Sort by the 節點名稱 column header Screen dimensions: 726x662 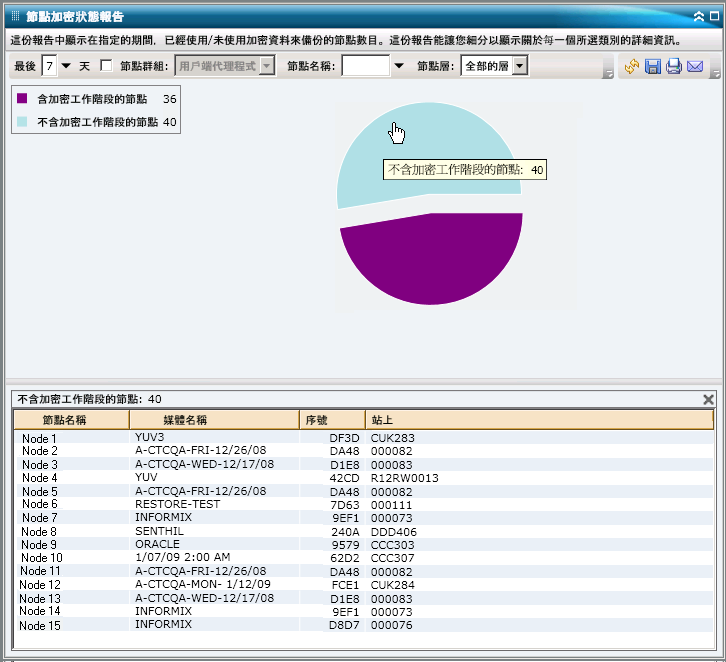pyautogui.click(x=65, y=420)
